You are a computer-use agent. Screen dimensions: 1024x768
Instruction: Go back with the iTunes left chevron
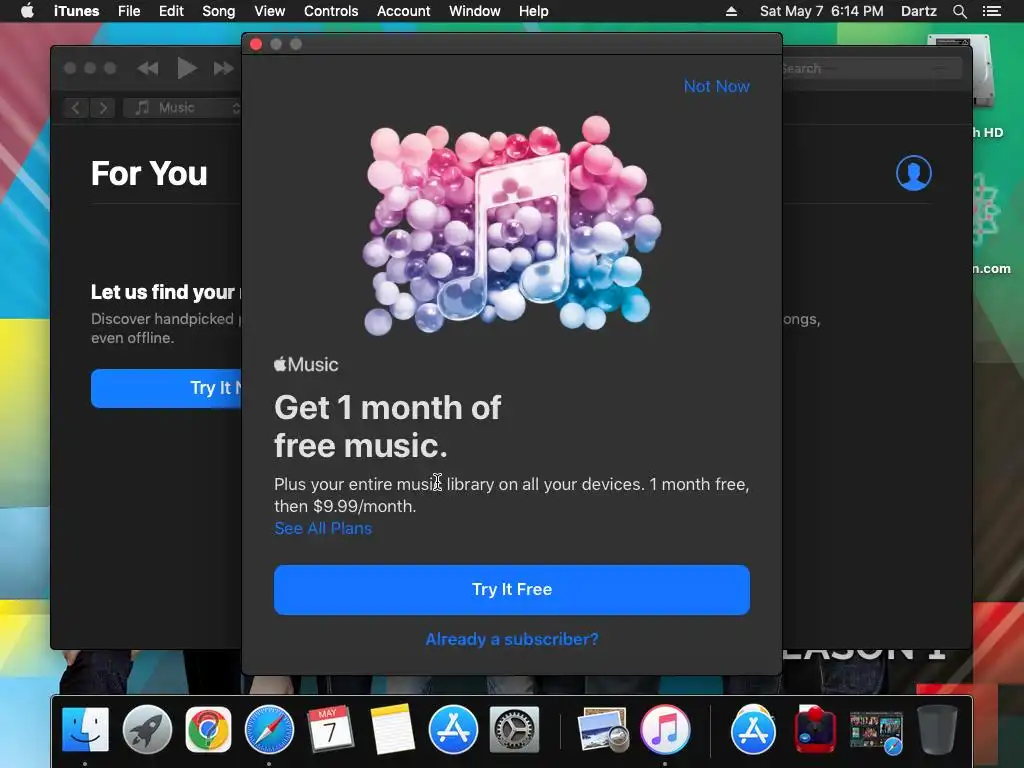[76, 108]
